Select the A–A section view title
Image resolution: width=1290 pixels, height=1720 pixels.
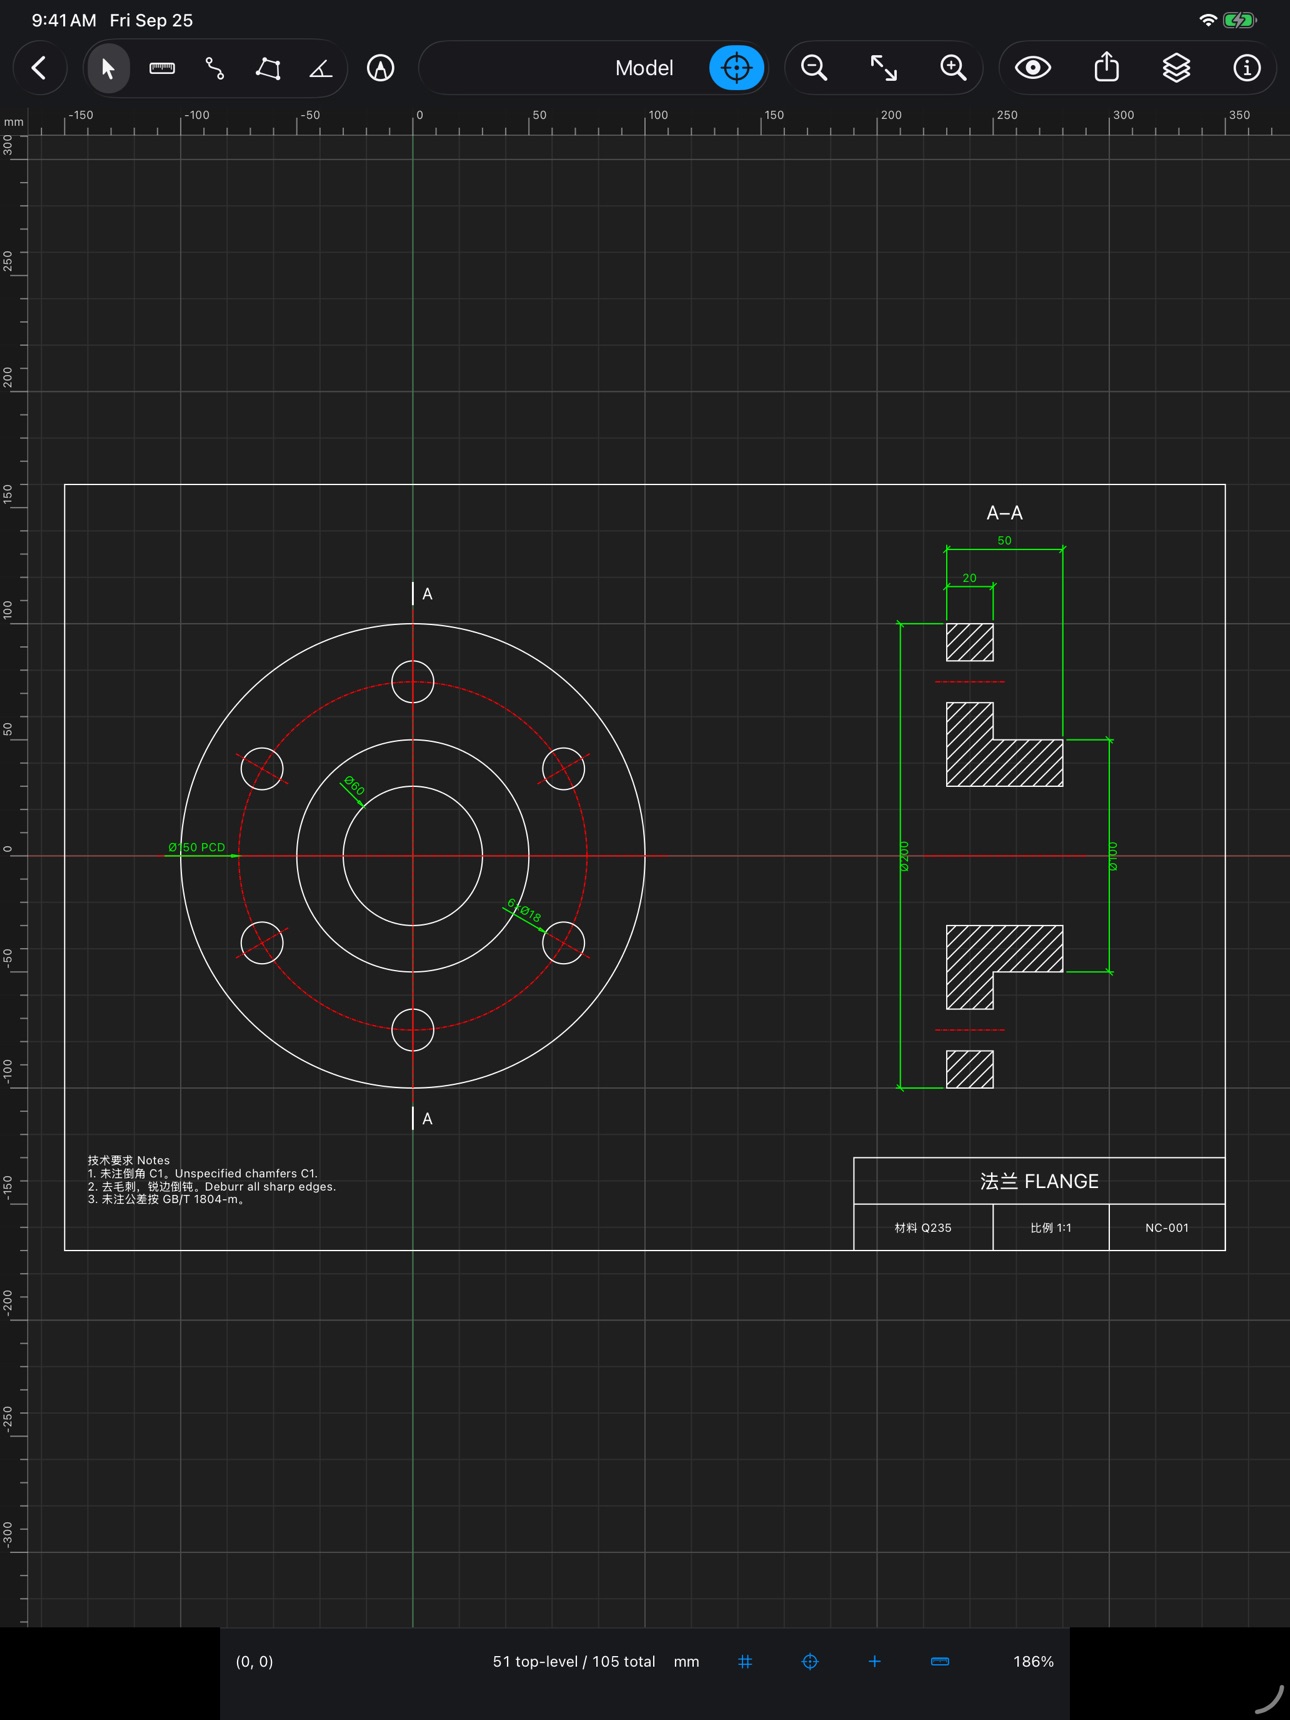(x=1004, y=513)
